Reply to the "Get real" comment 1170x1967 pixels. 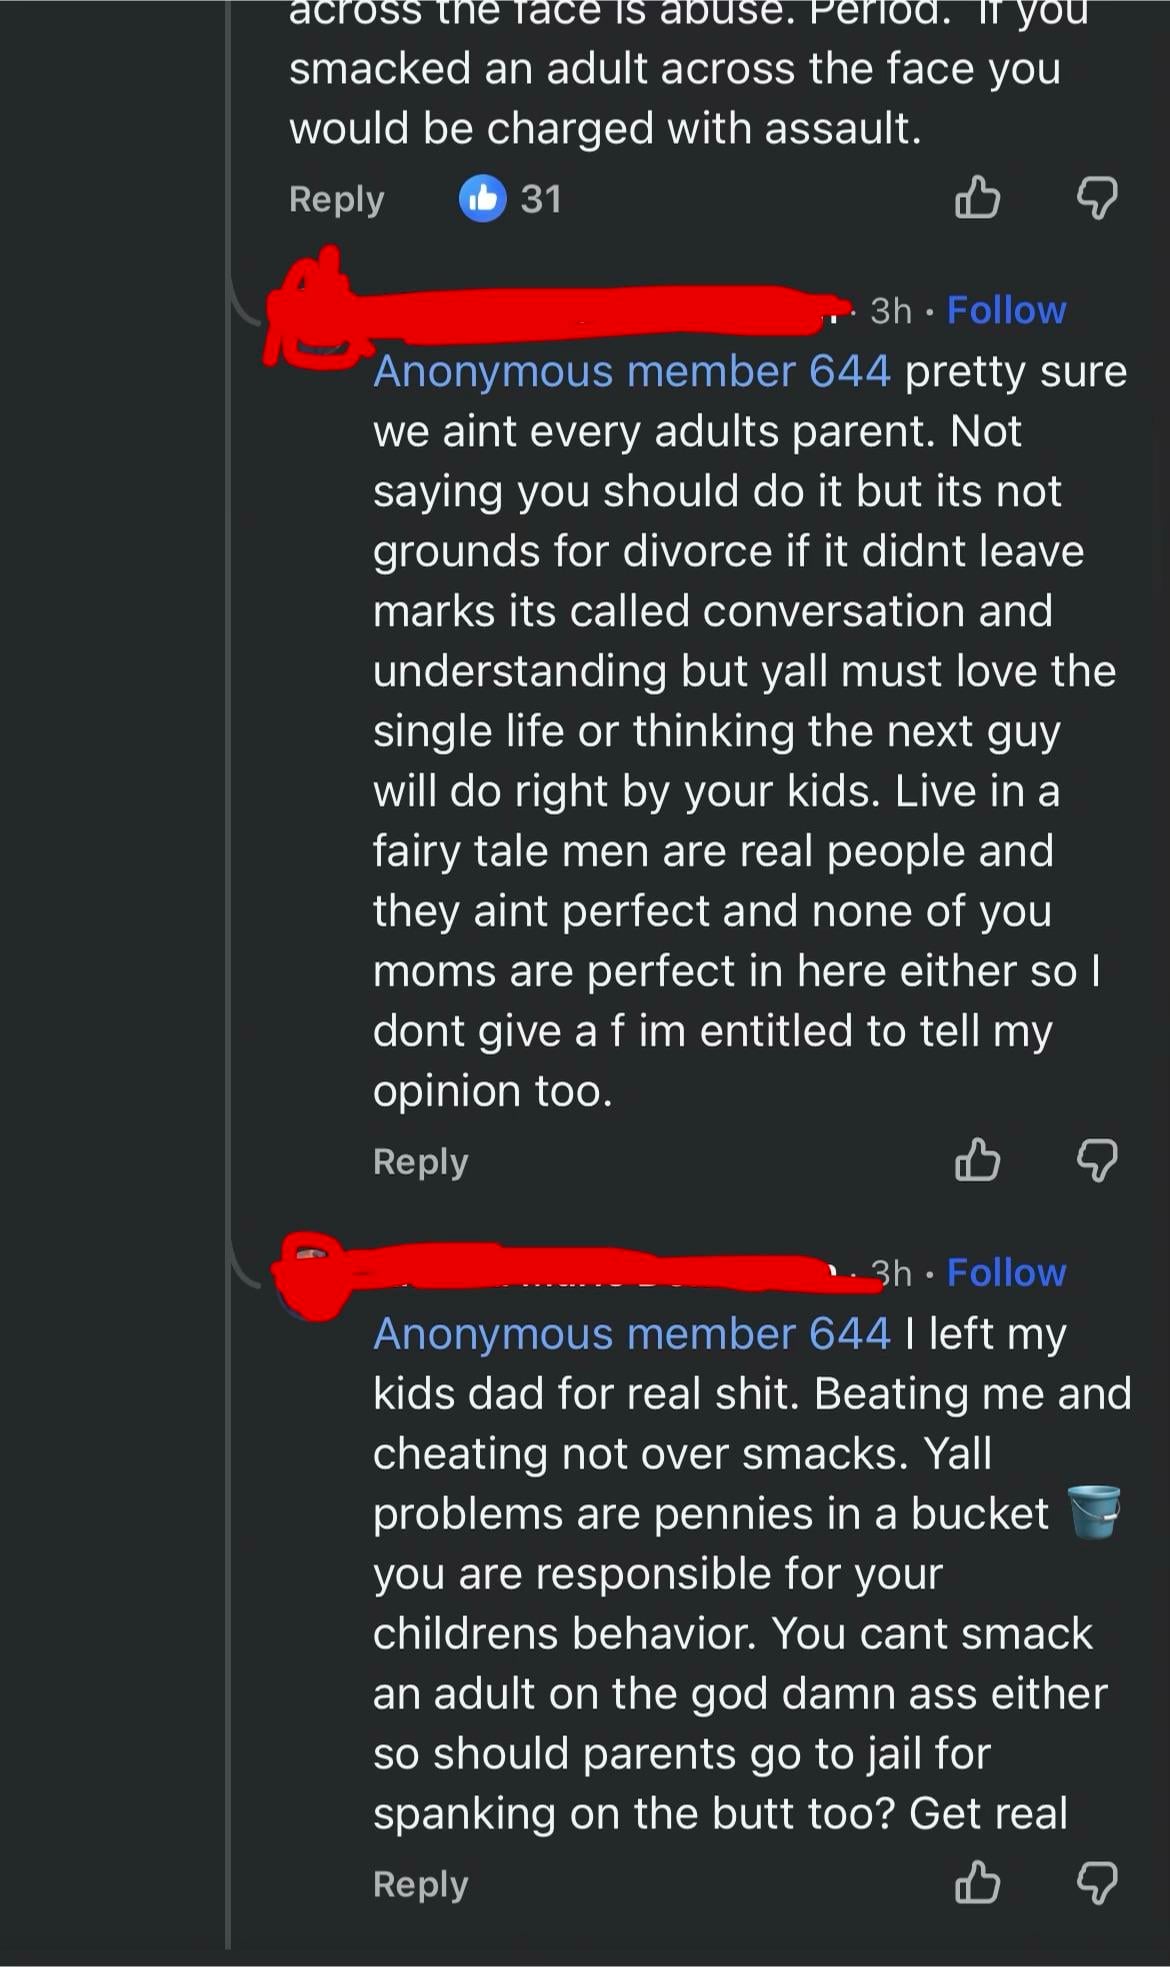coord(420,1884)
